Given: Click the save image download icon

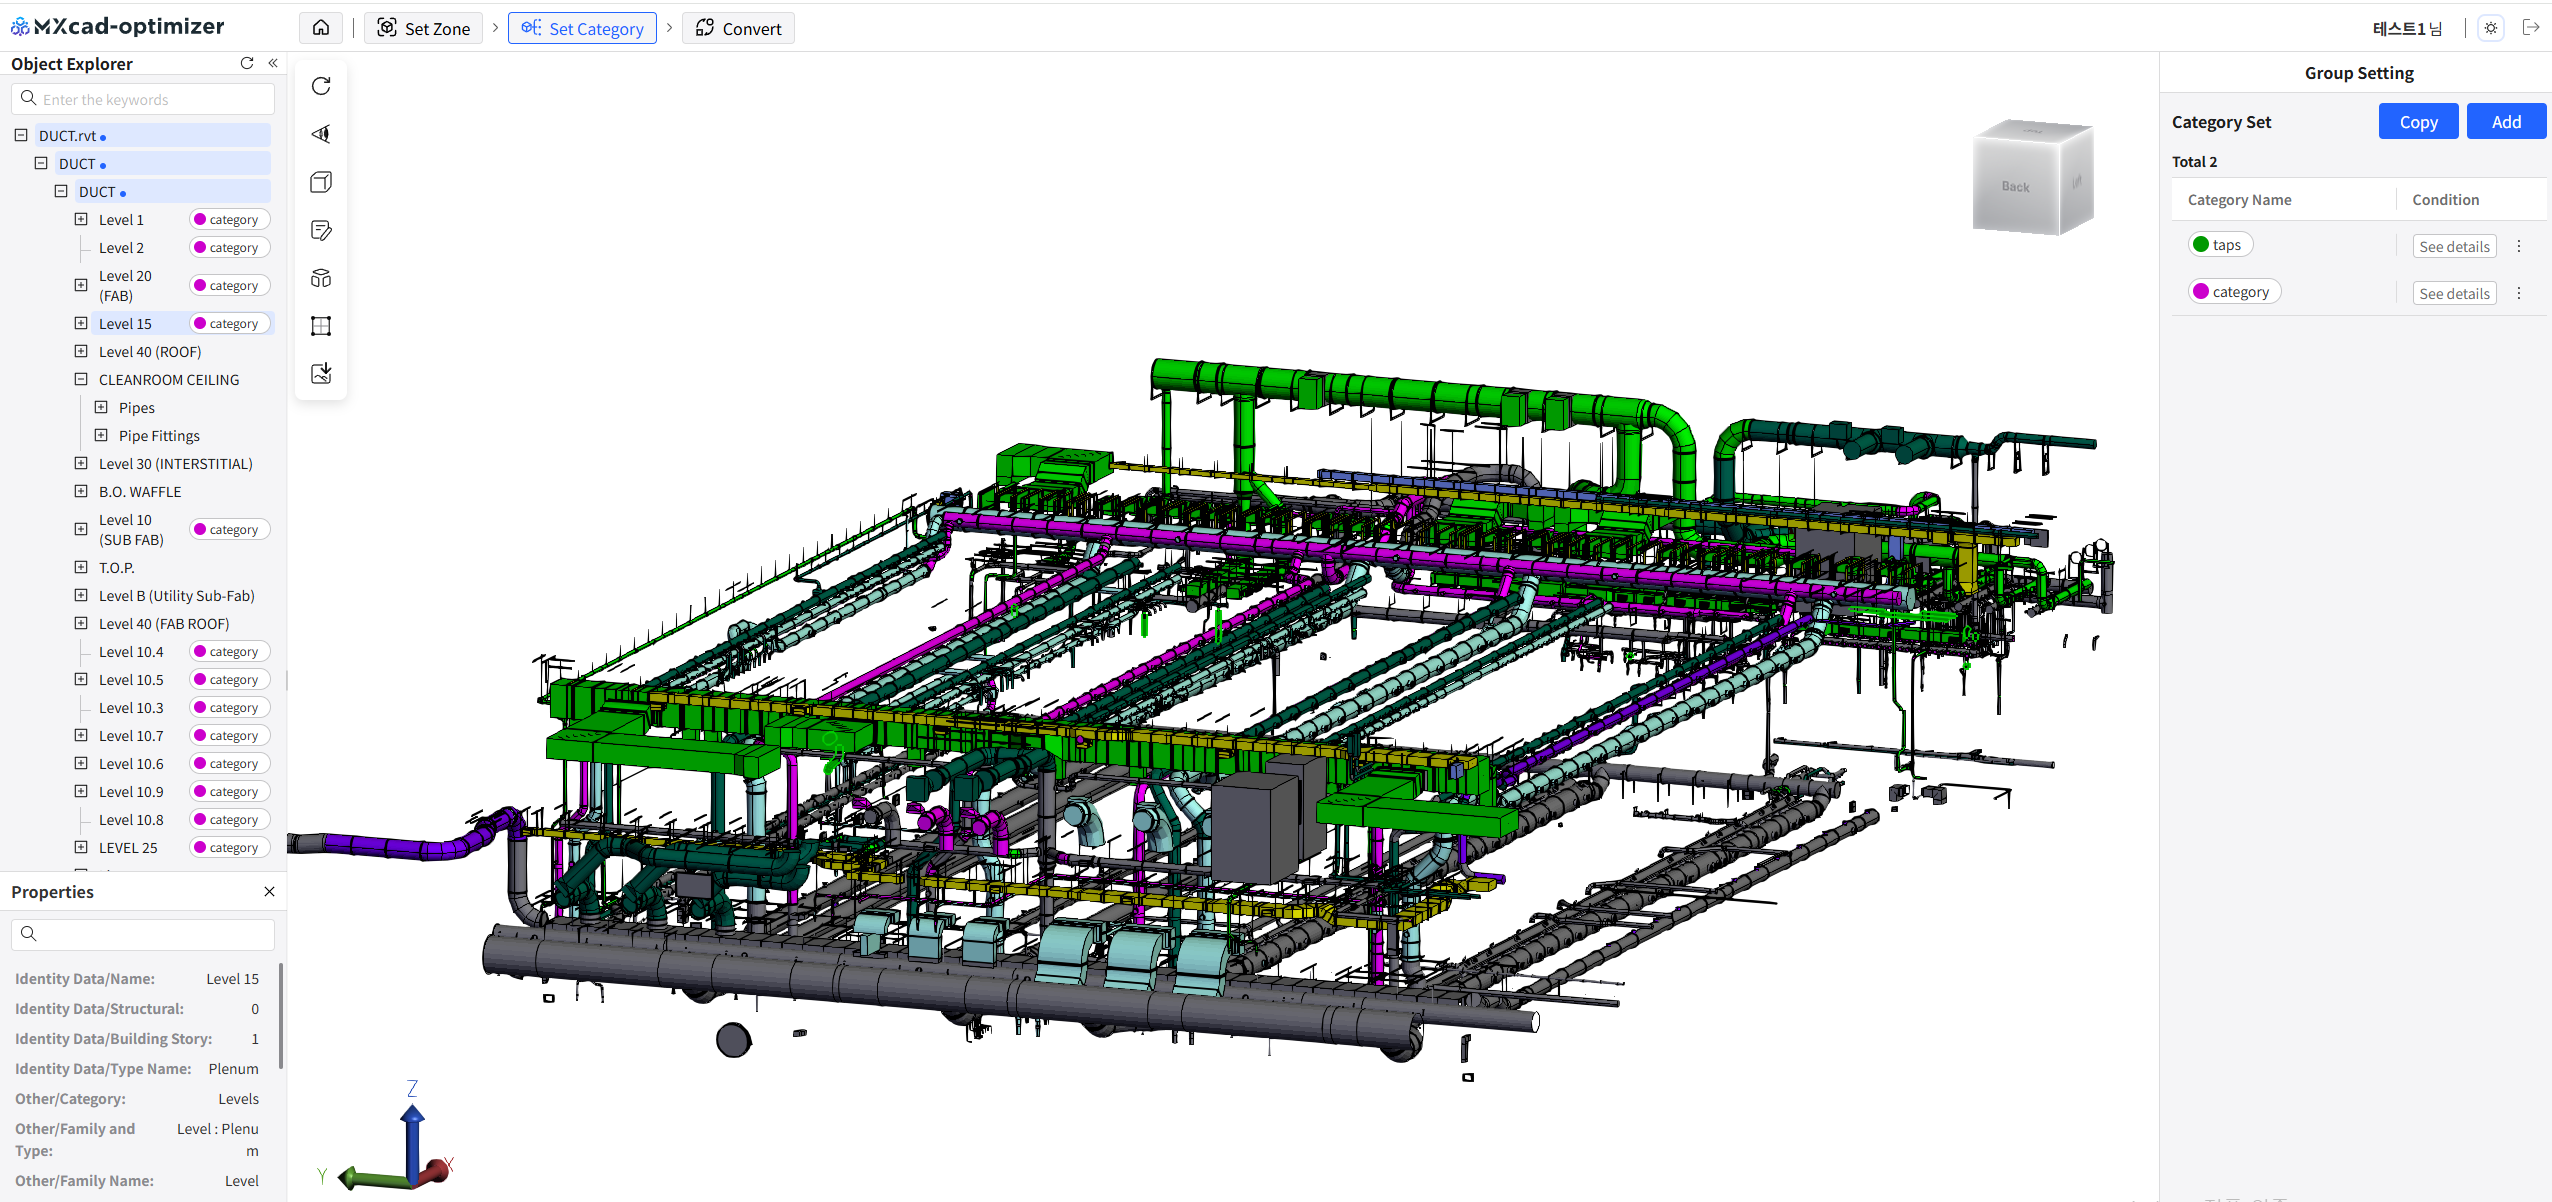Looking at the screenshot, I should point(321,374).
